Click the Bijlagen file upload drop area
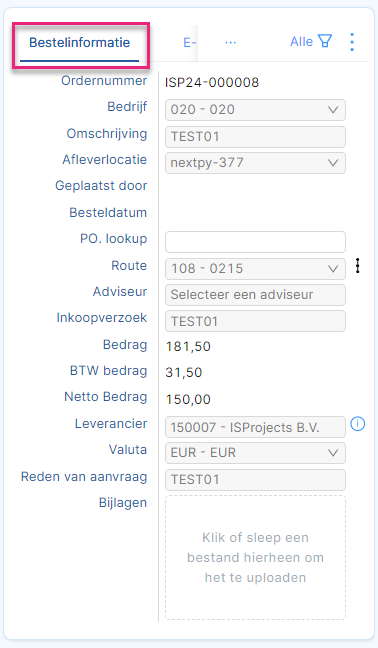 (x=255, y=557)
